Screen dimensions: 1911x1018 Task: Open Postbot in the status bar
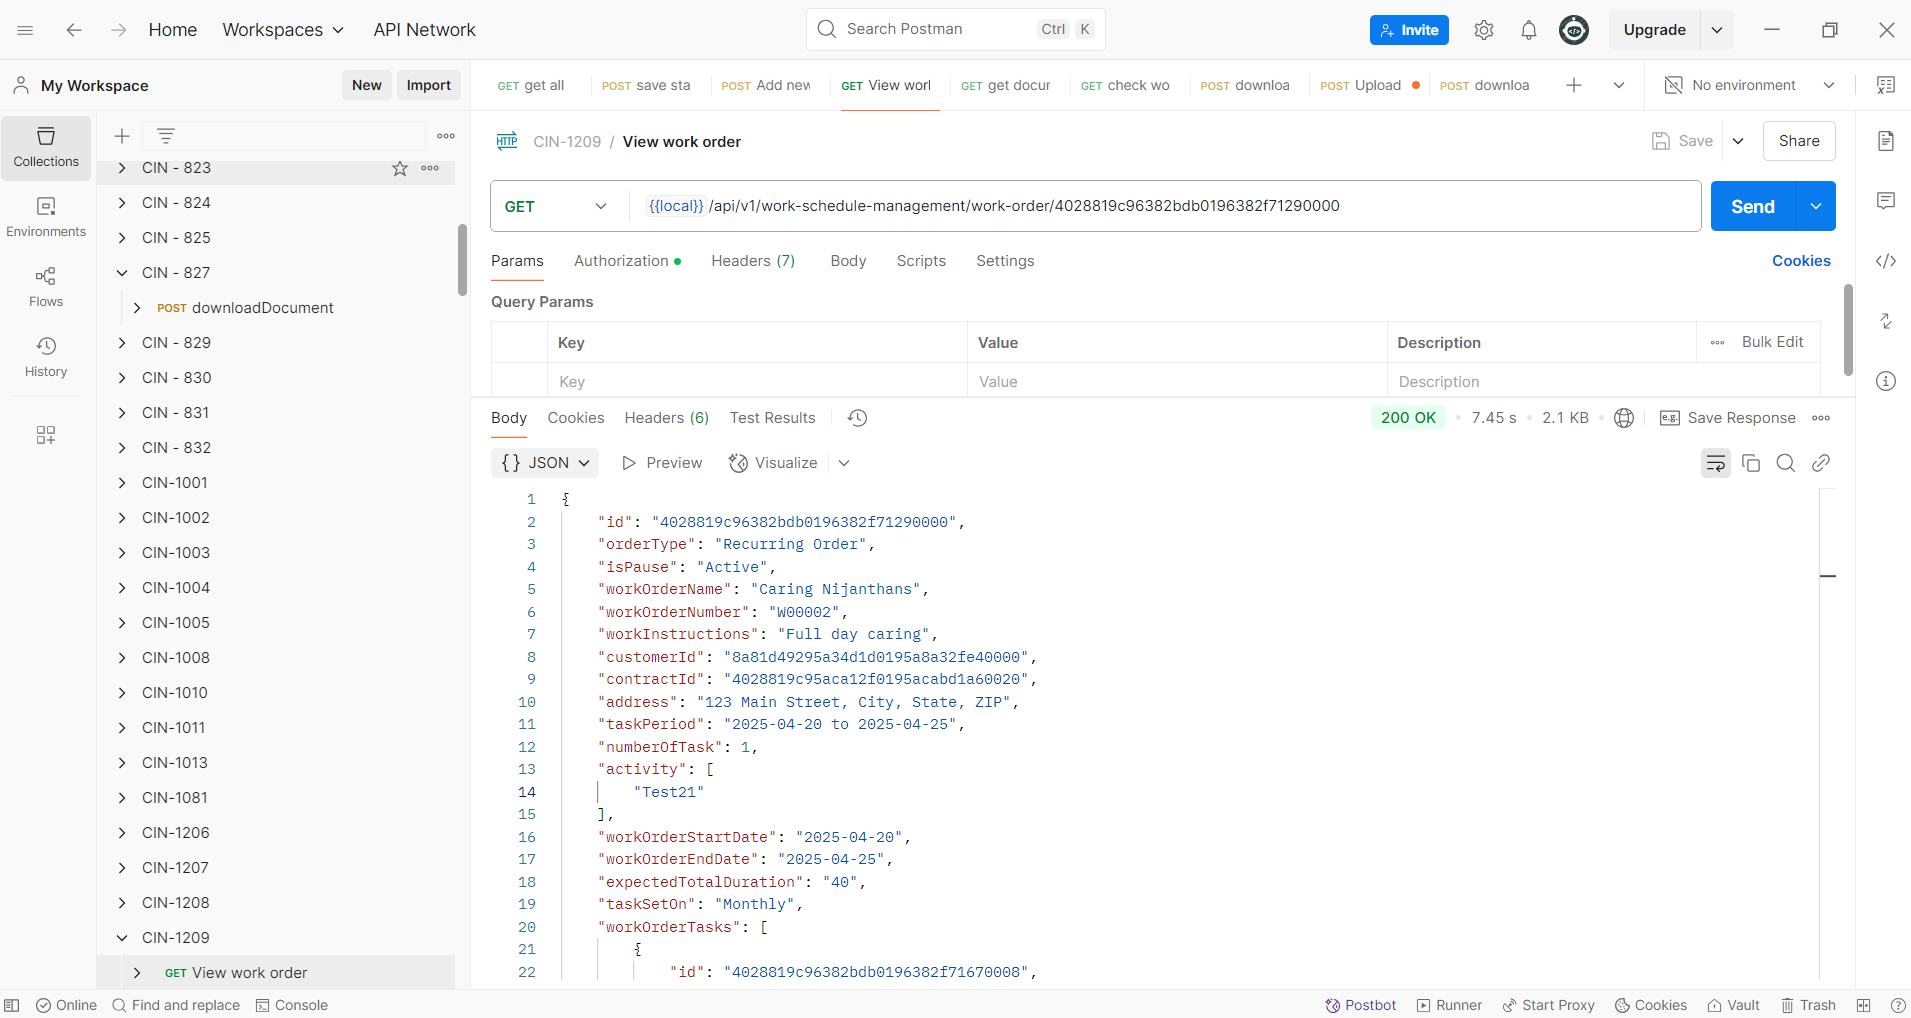[1361, 1005]
